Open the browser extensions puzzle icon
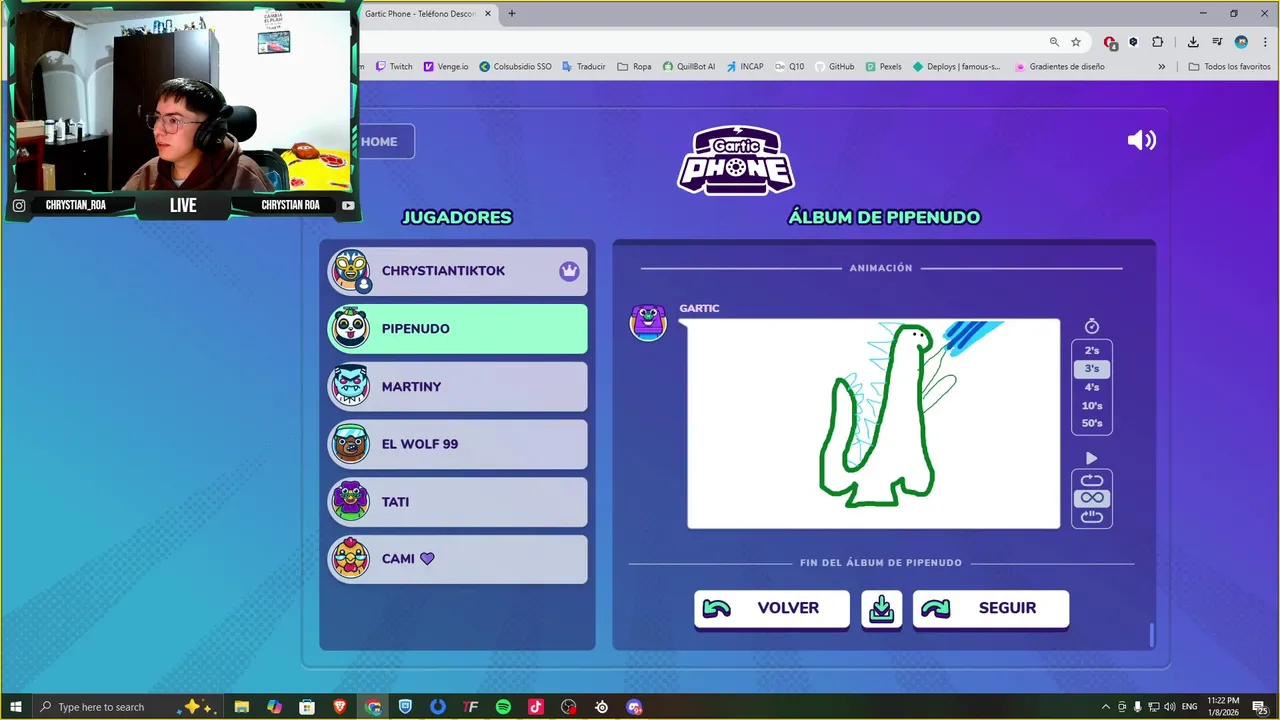The image size is (1280, 720). [x=1158, y=42]
